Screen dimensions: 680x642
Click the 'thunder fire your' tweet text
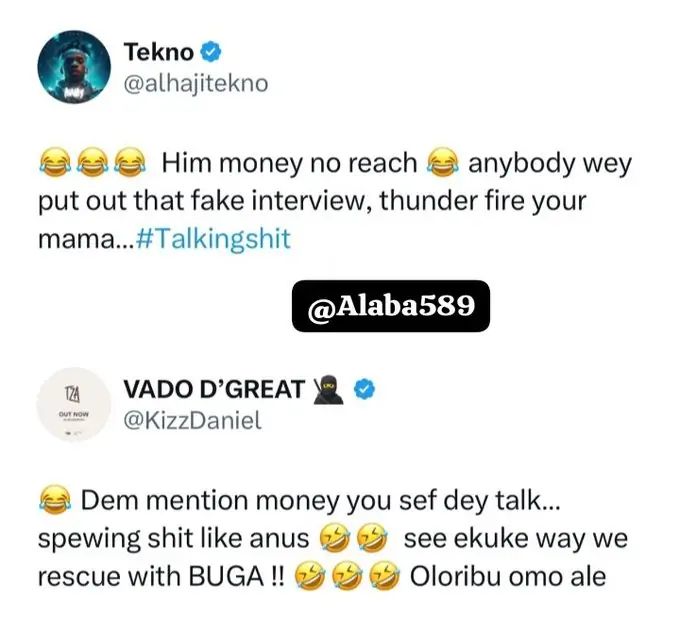(483, 201)
